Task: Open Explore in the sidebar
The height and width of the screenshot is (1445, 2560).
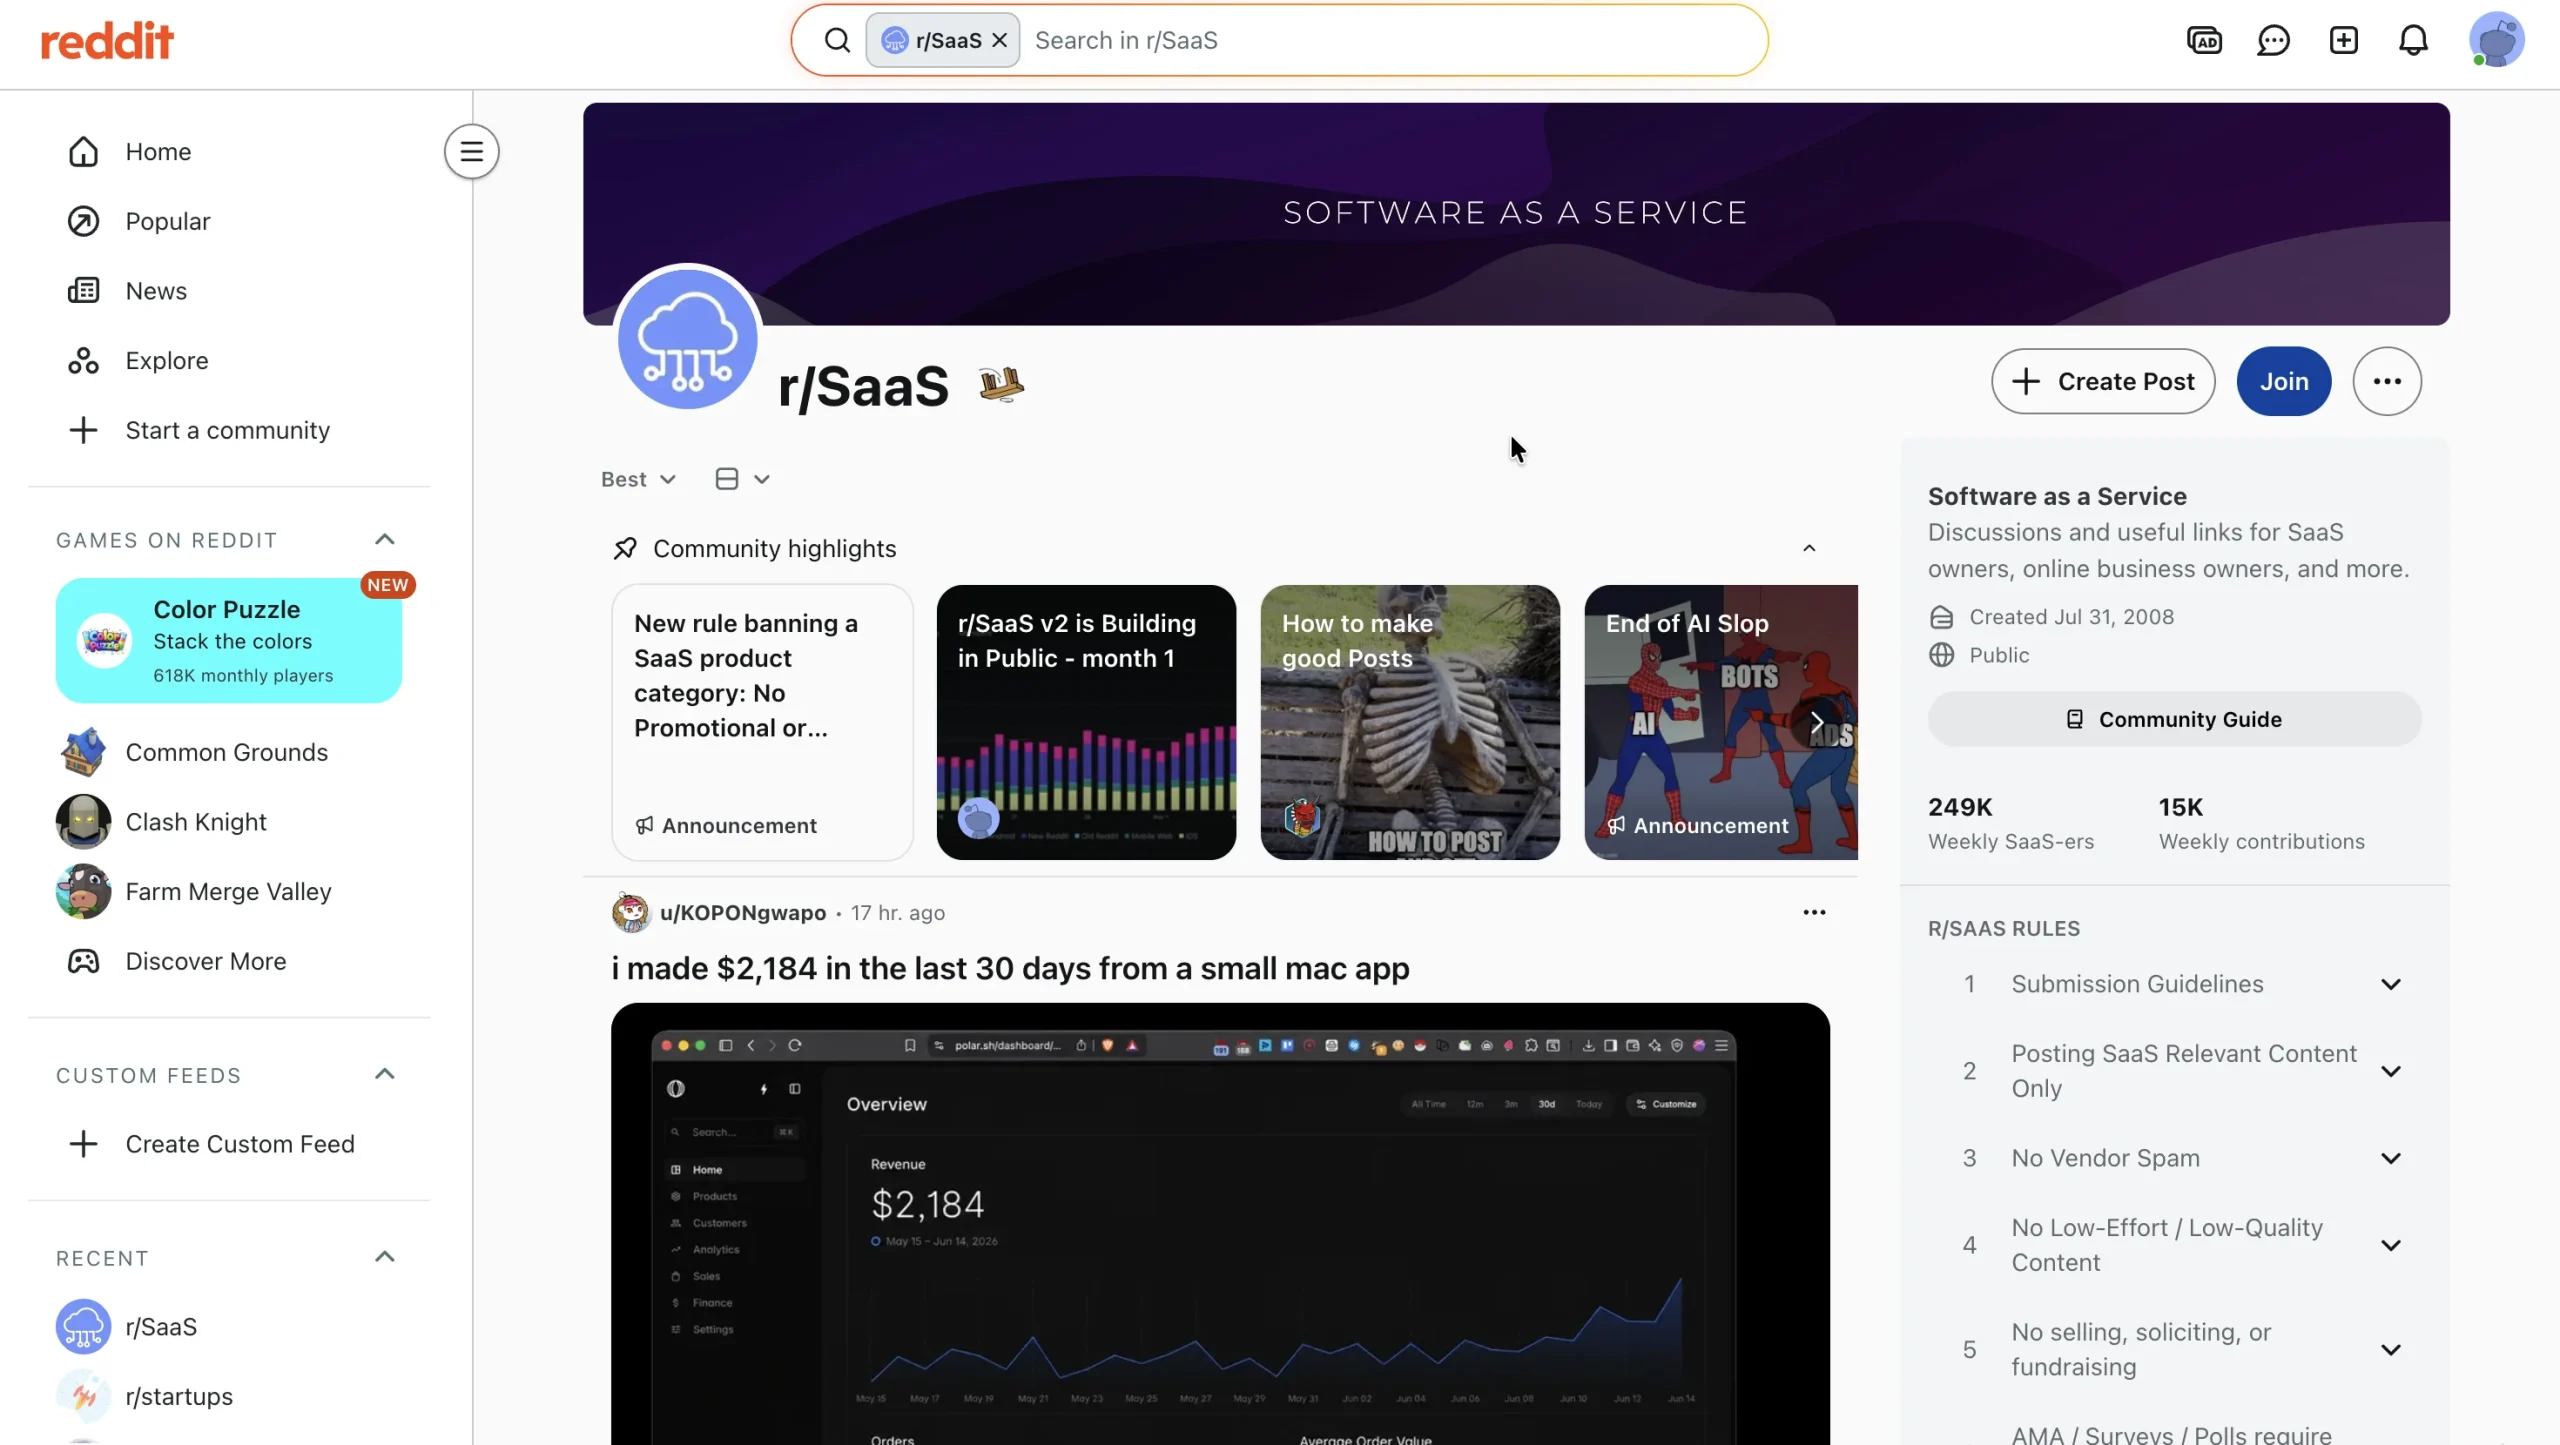Action: 229,361
